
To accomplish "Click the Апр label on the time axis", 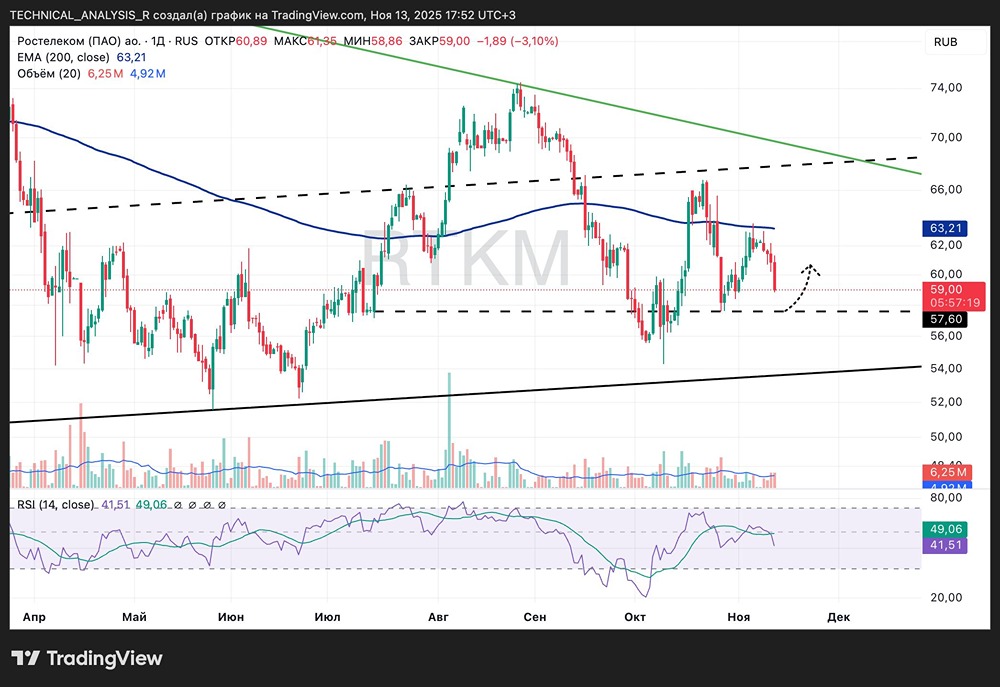I will tap(34, 617).
